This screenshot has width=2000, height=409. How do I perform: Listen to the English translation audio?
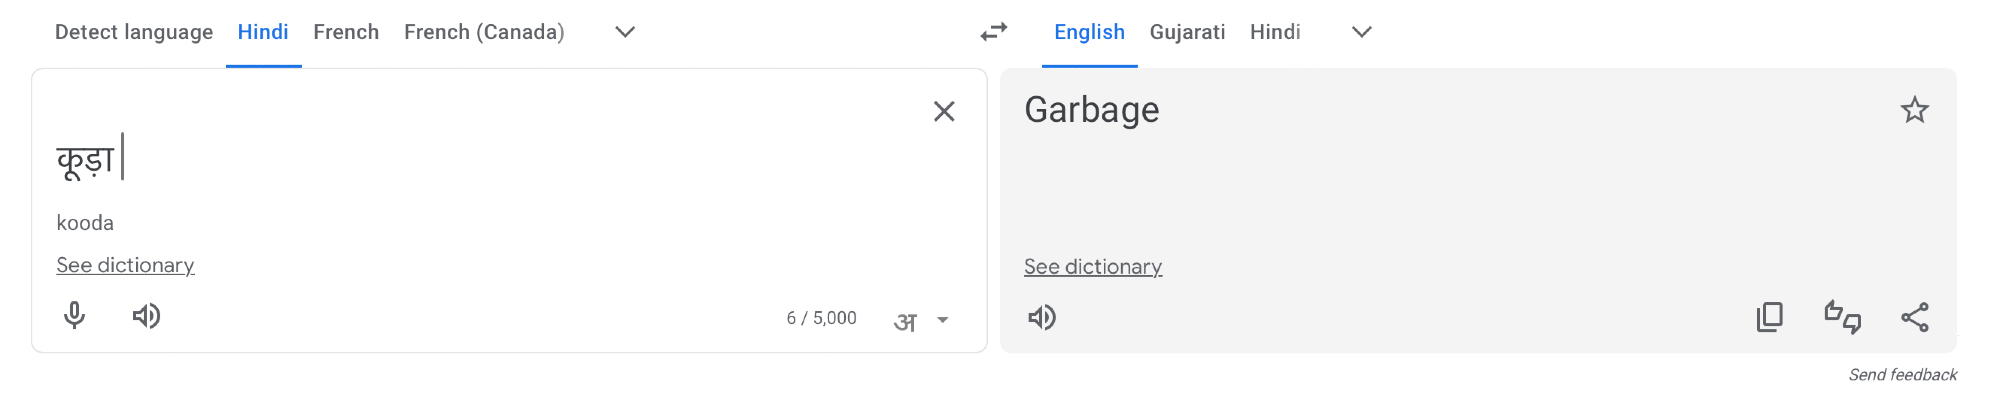pyautogui.click(x=1042, y=318)
